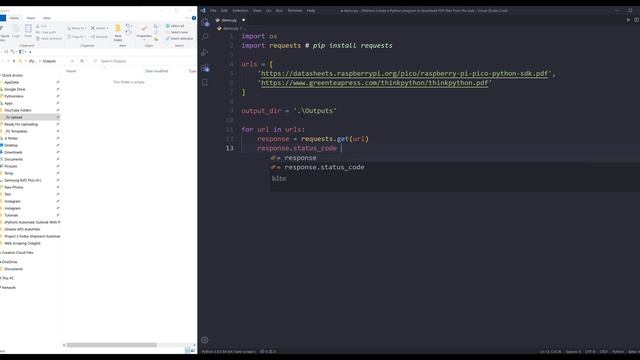Split the VS Code editor to the right
This screenshot has width=640, height=360.
click(x=636, y=20)
